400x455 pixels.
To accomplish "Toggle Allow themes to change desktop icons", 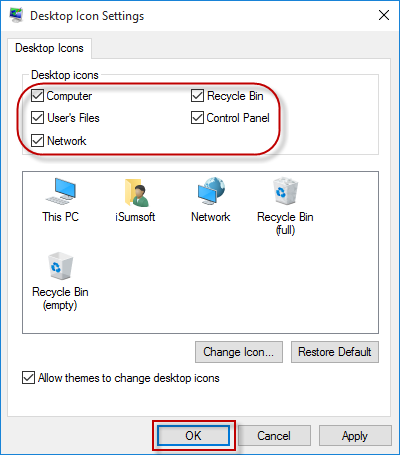I will coord(28,378).
